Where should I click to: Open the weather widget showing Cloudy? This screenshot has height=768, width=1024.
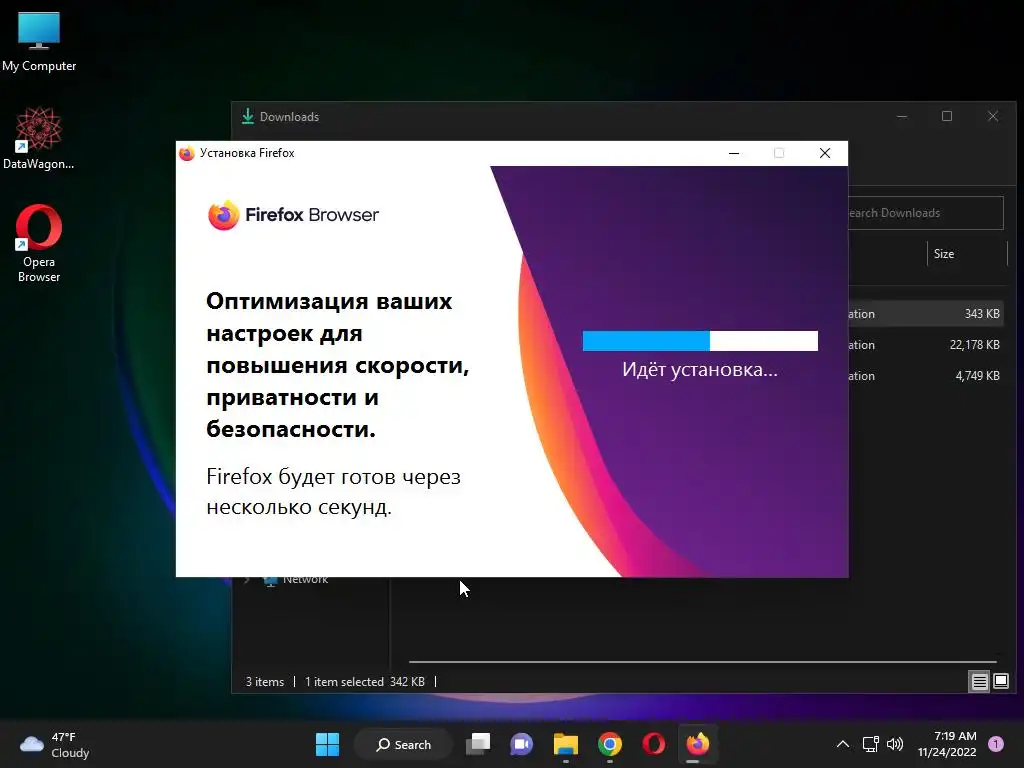55,744
